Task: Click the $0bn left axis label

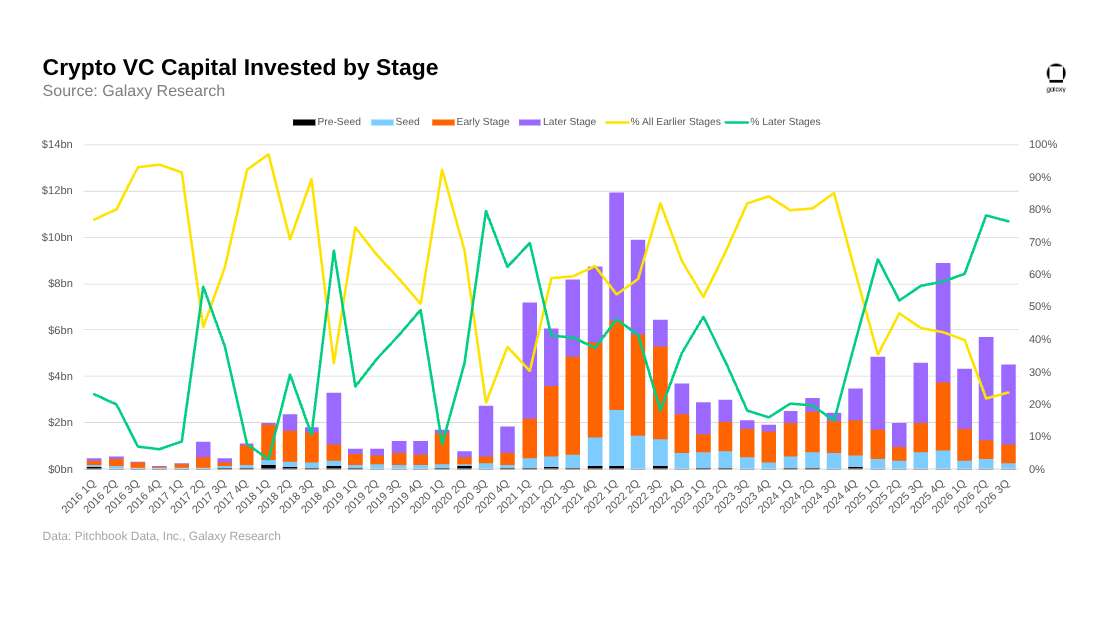Action: click(x=60, y=469)
